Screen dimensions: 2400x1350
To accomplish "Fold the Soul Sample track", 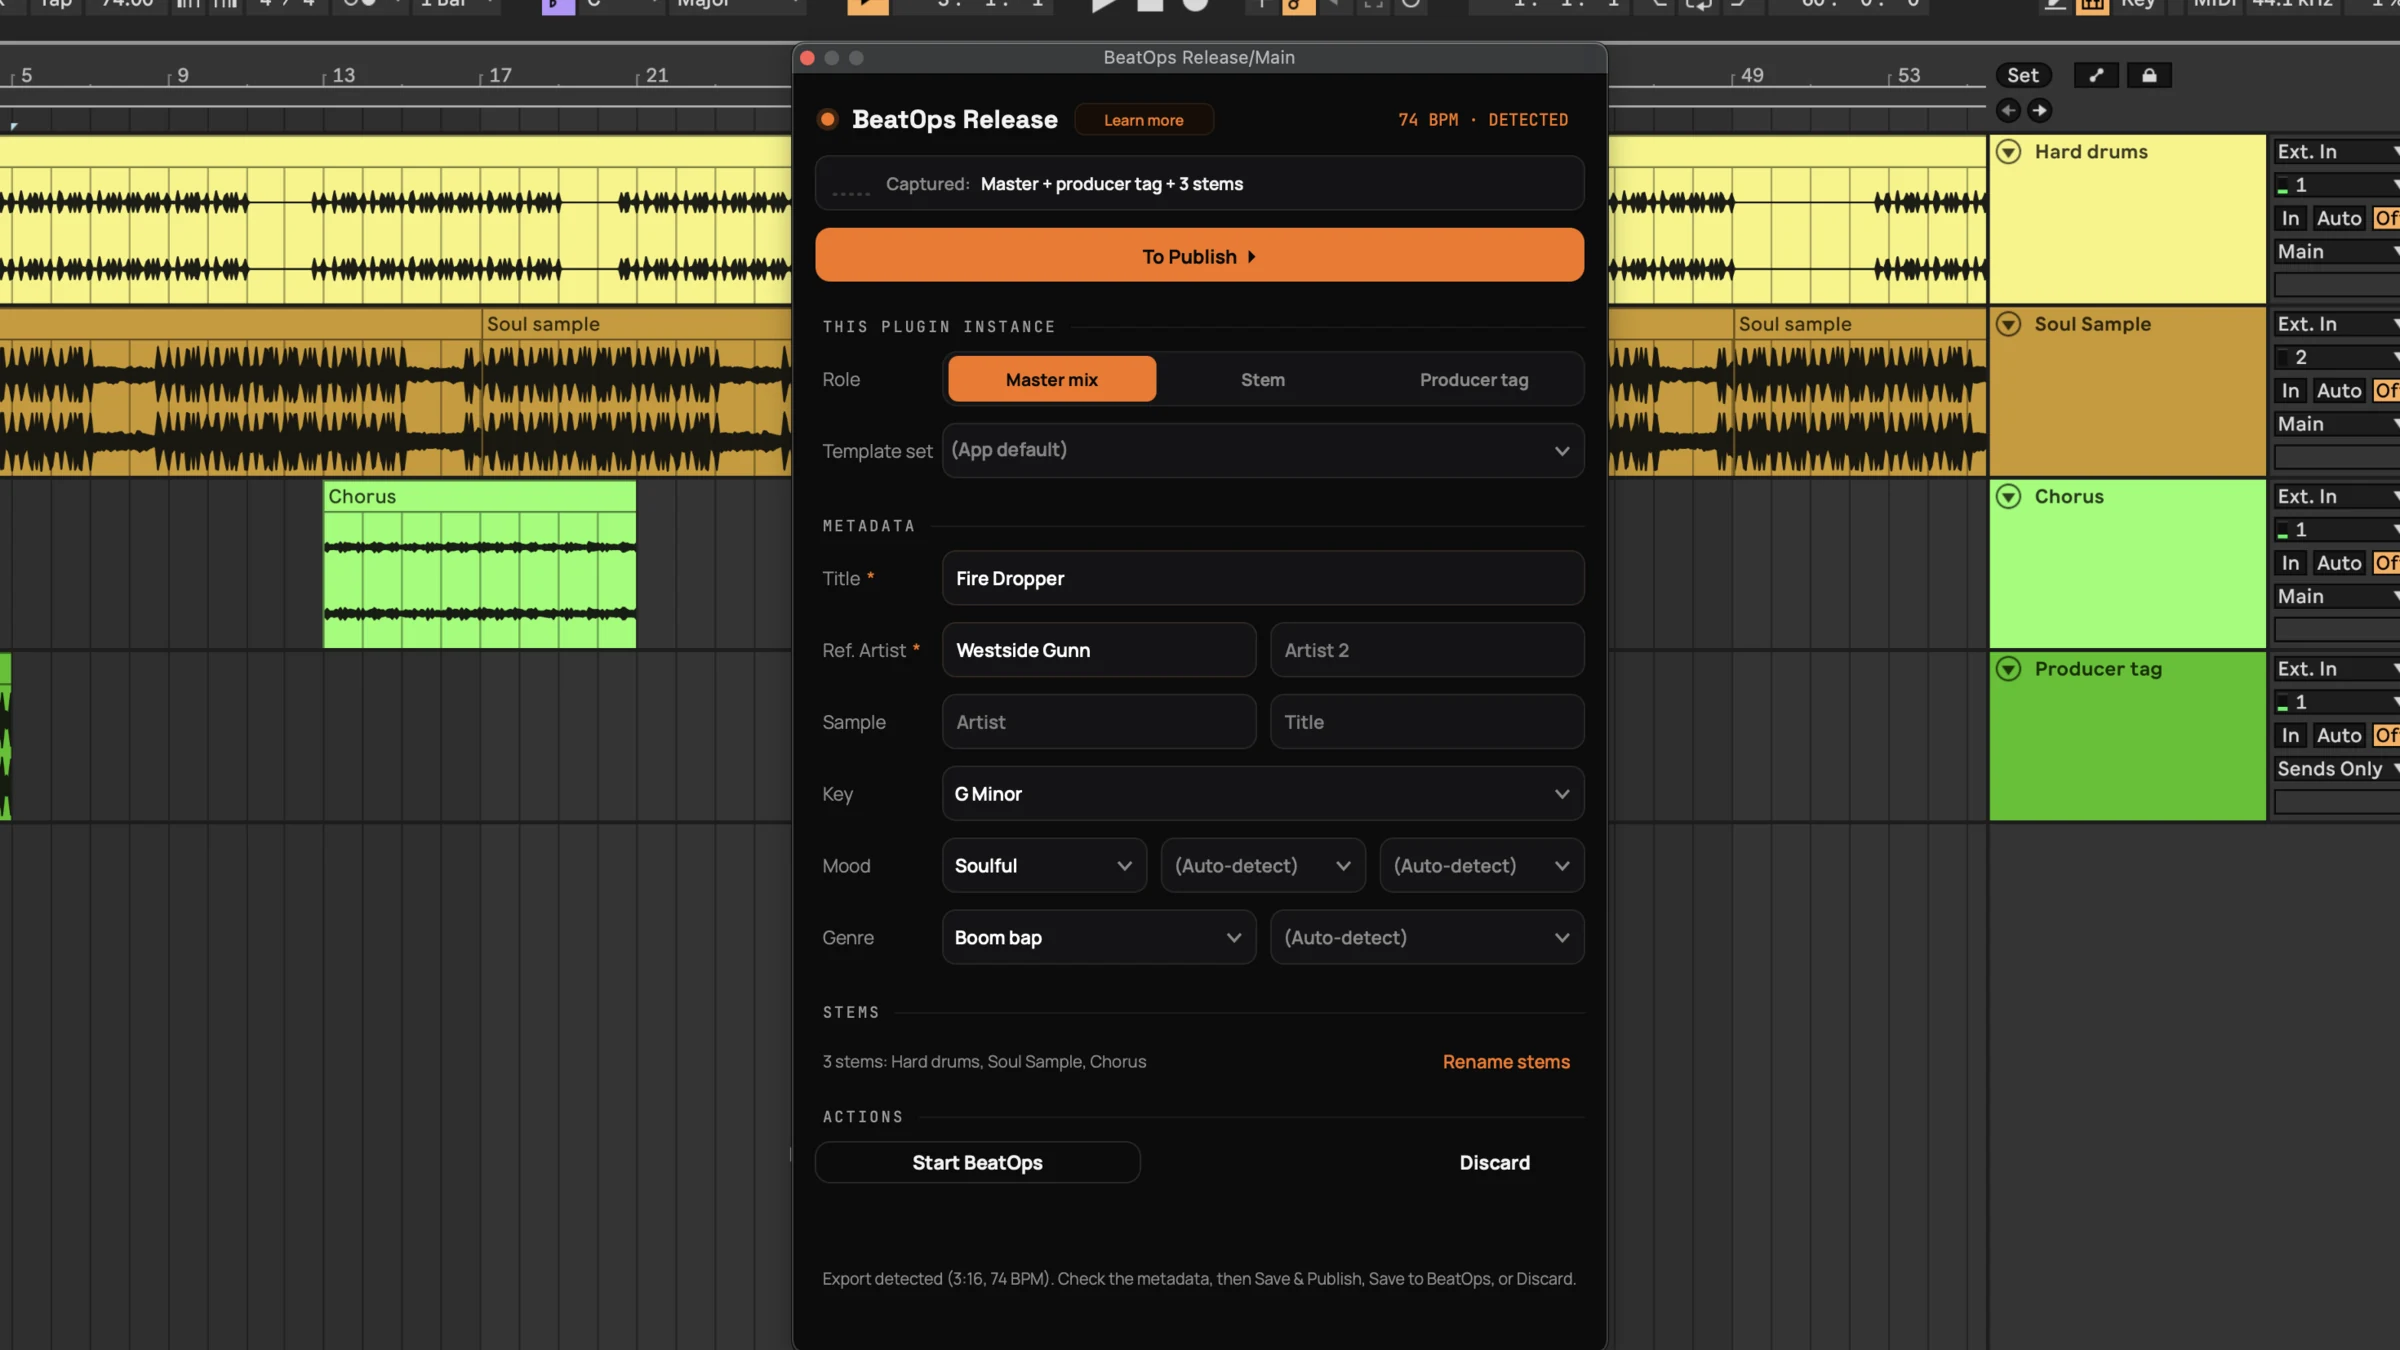I will [x=2009, y=324].
